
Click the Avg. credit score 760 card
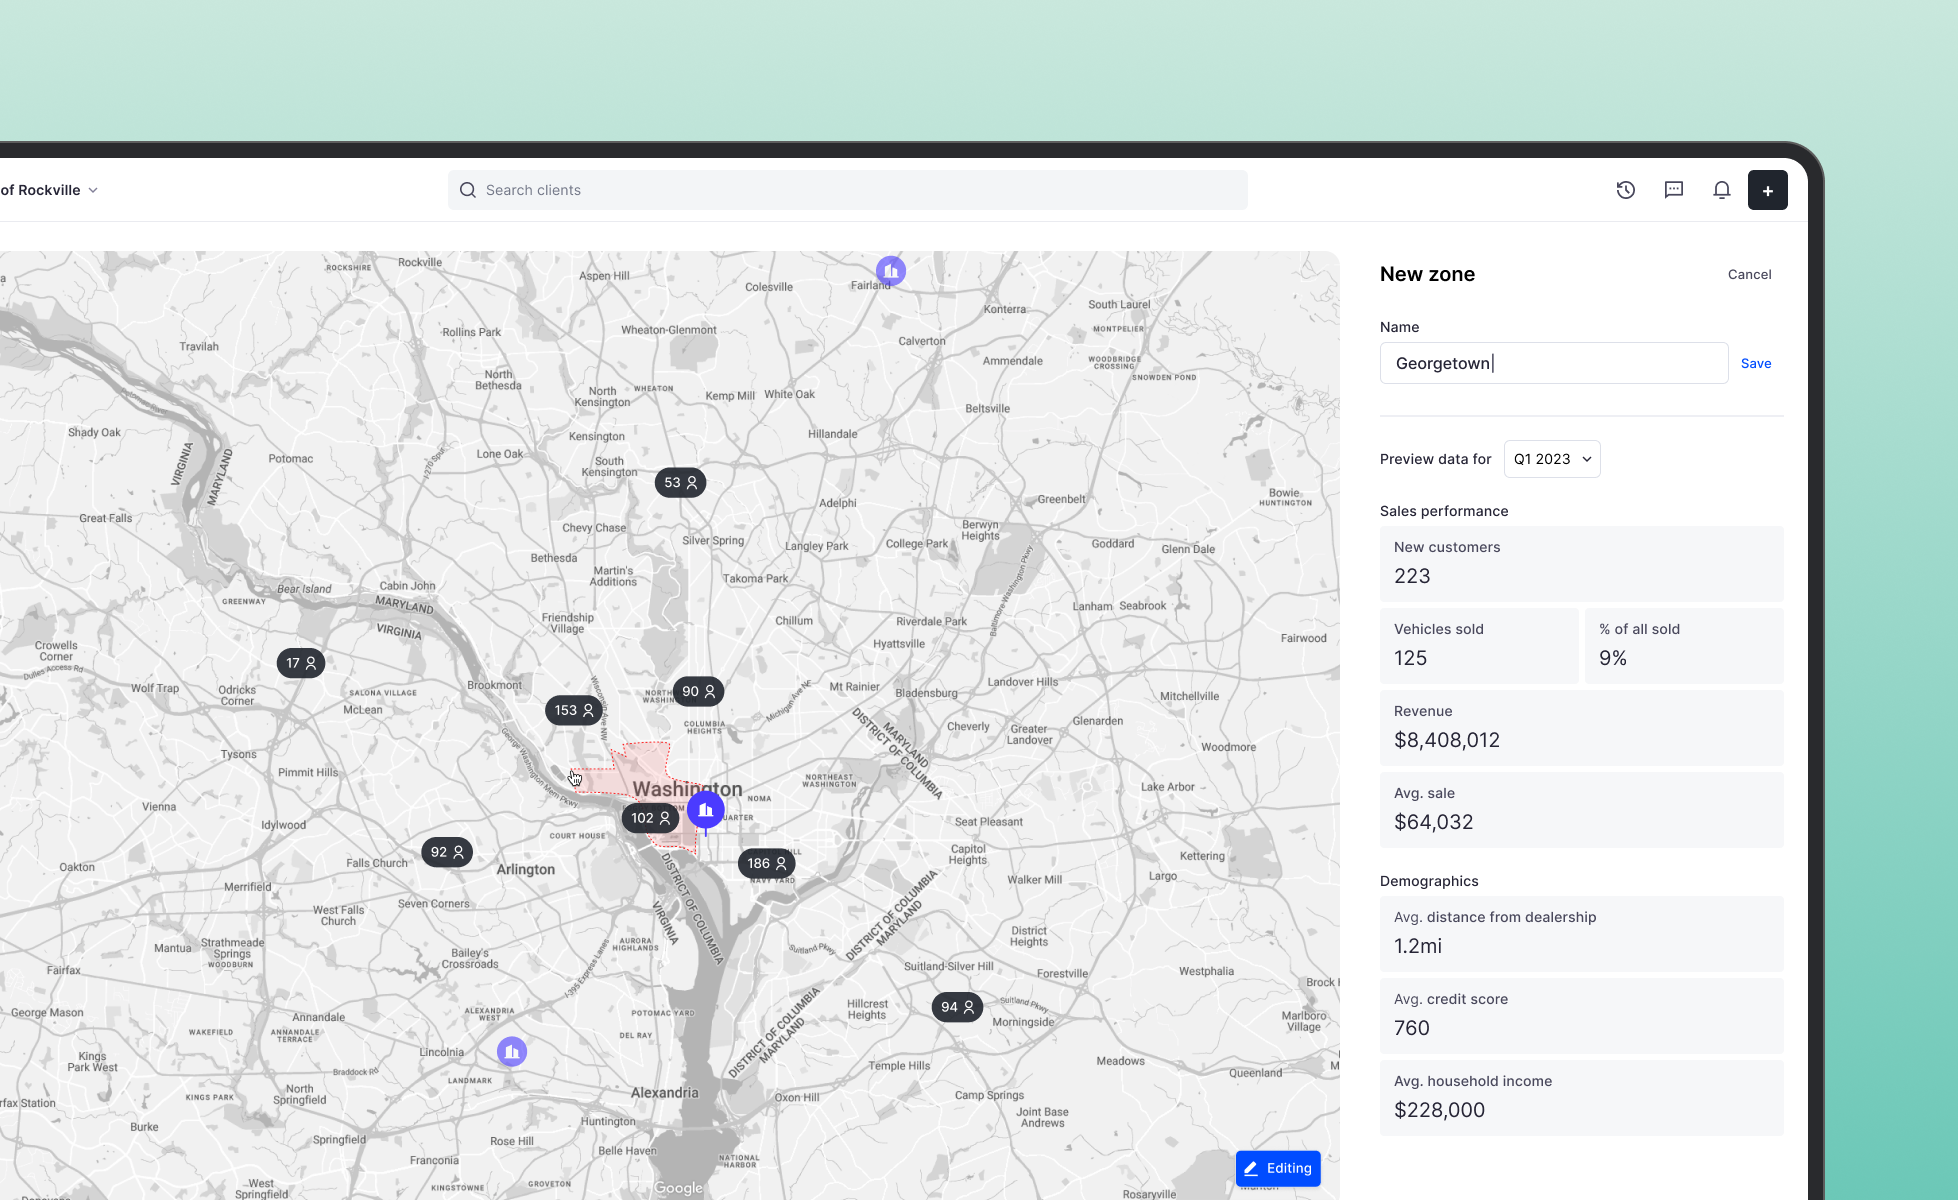click(1582, 1016)
